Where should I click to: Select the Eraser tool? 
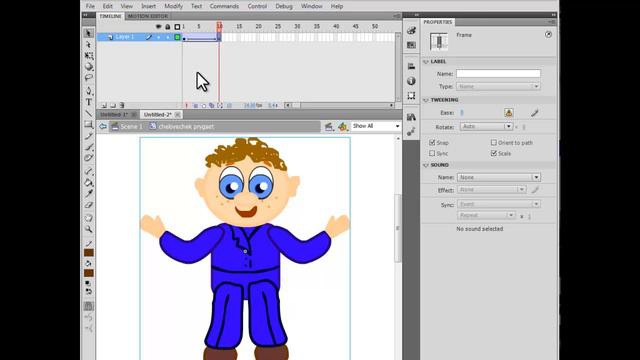pos(89,205)
